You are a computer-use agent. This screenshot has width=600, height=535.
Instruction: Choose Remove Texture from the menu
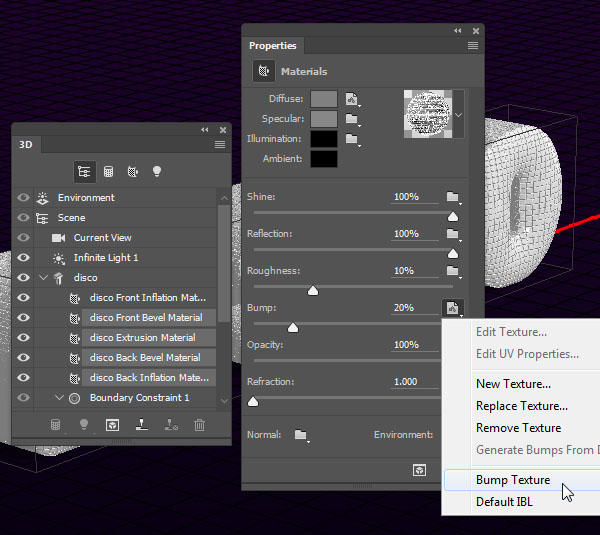(518, 428)
